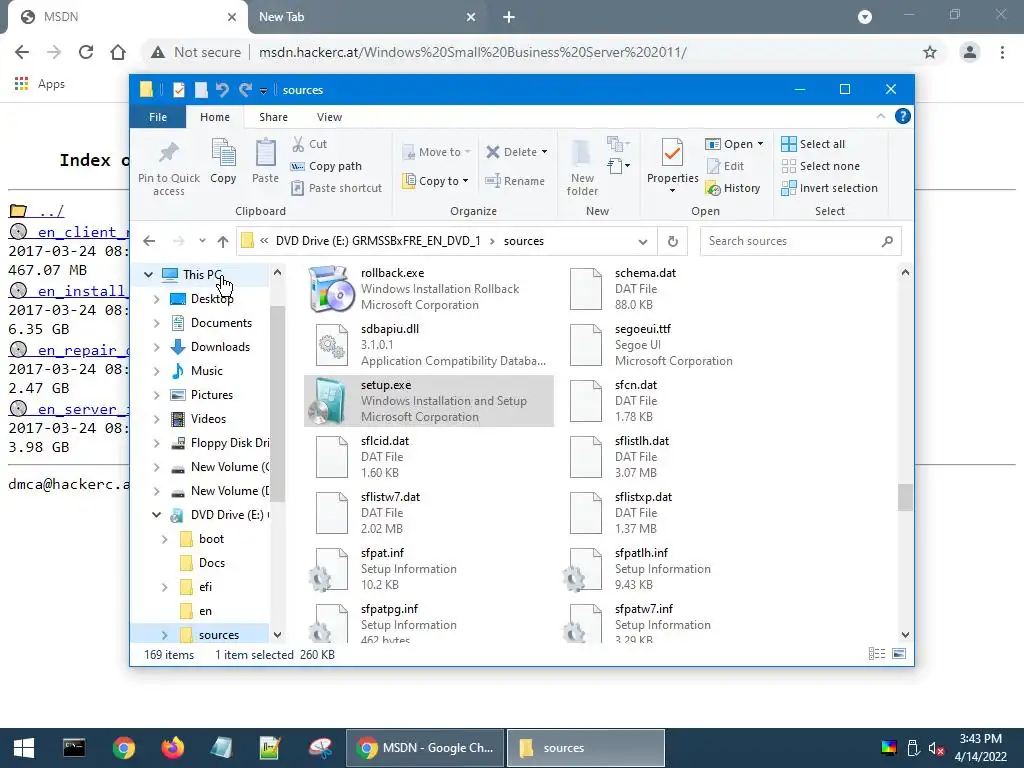Click the Copy ribbon icon
Screen dimensions: 1024x768
(223, 153)
